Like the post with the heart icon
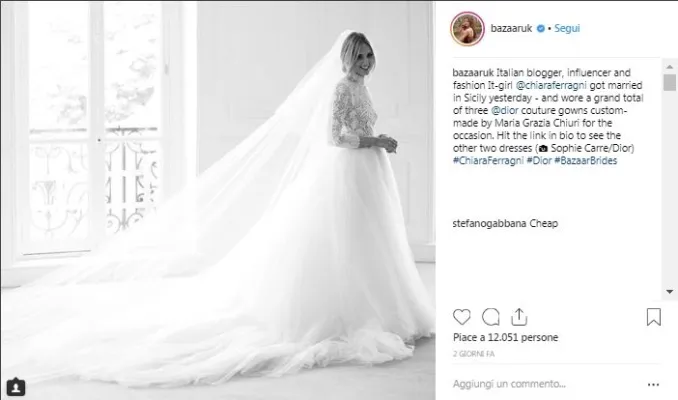678x400 pixels. [461, 317]
